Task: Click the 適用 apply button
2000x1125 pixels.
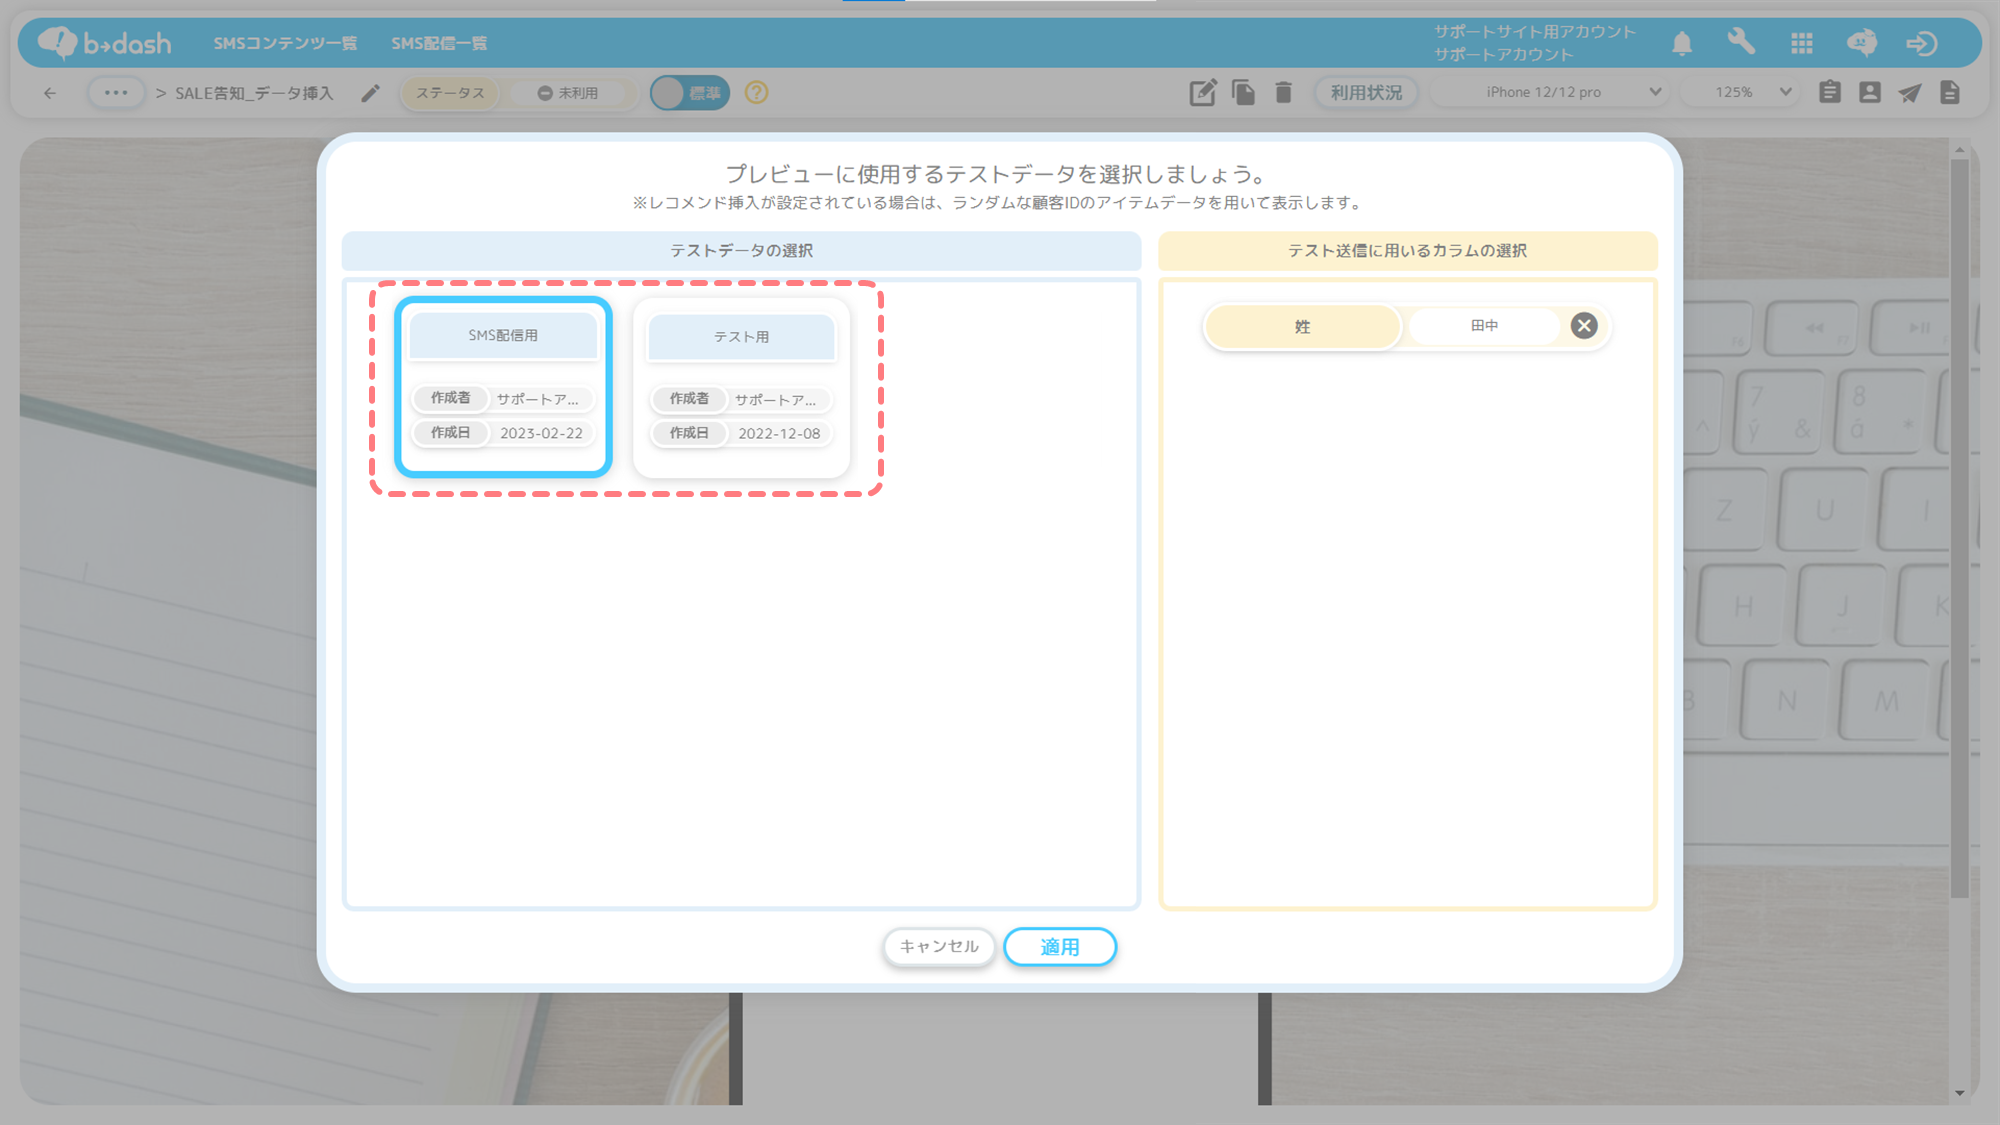Action: pyautogui.click(x=1059, y=946)
